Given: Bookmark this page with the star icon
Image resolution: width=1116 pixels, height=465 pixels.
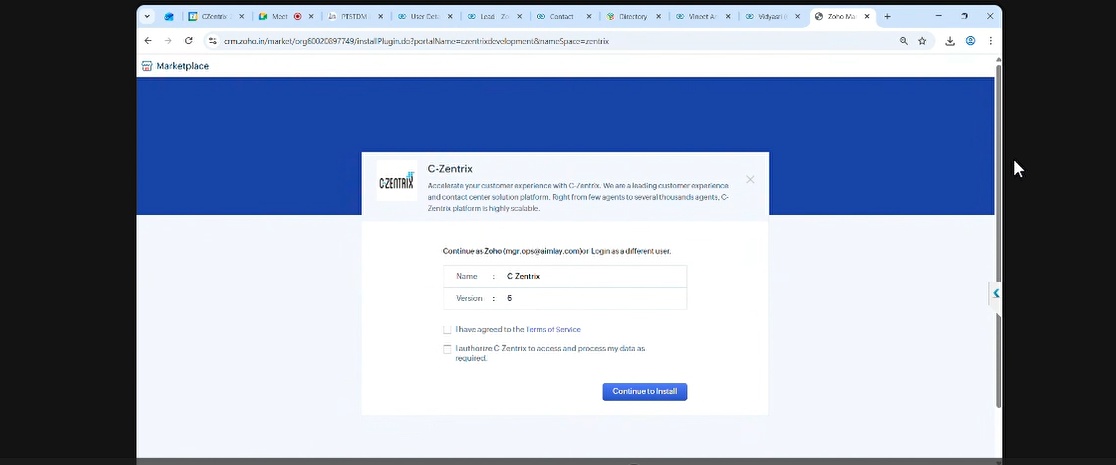Looking at the screenshot, I should click(922, 41).
